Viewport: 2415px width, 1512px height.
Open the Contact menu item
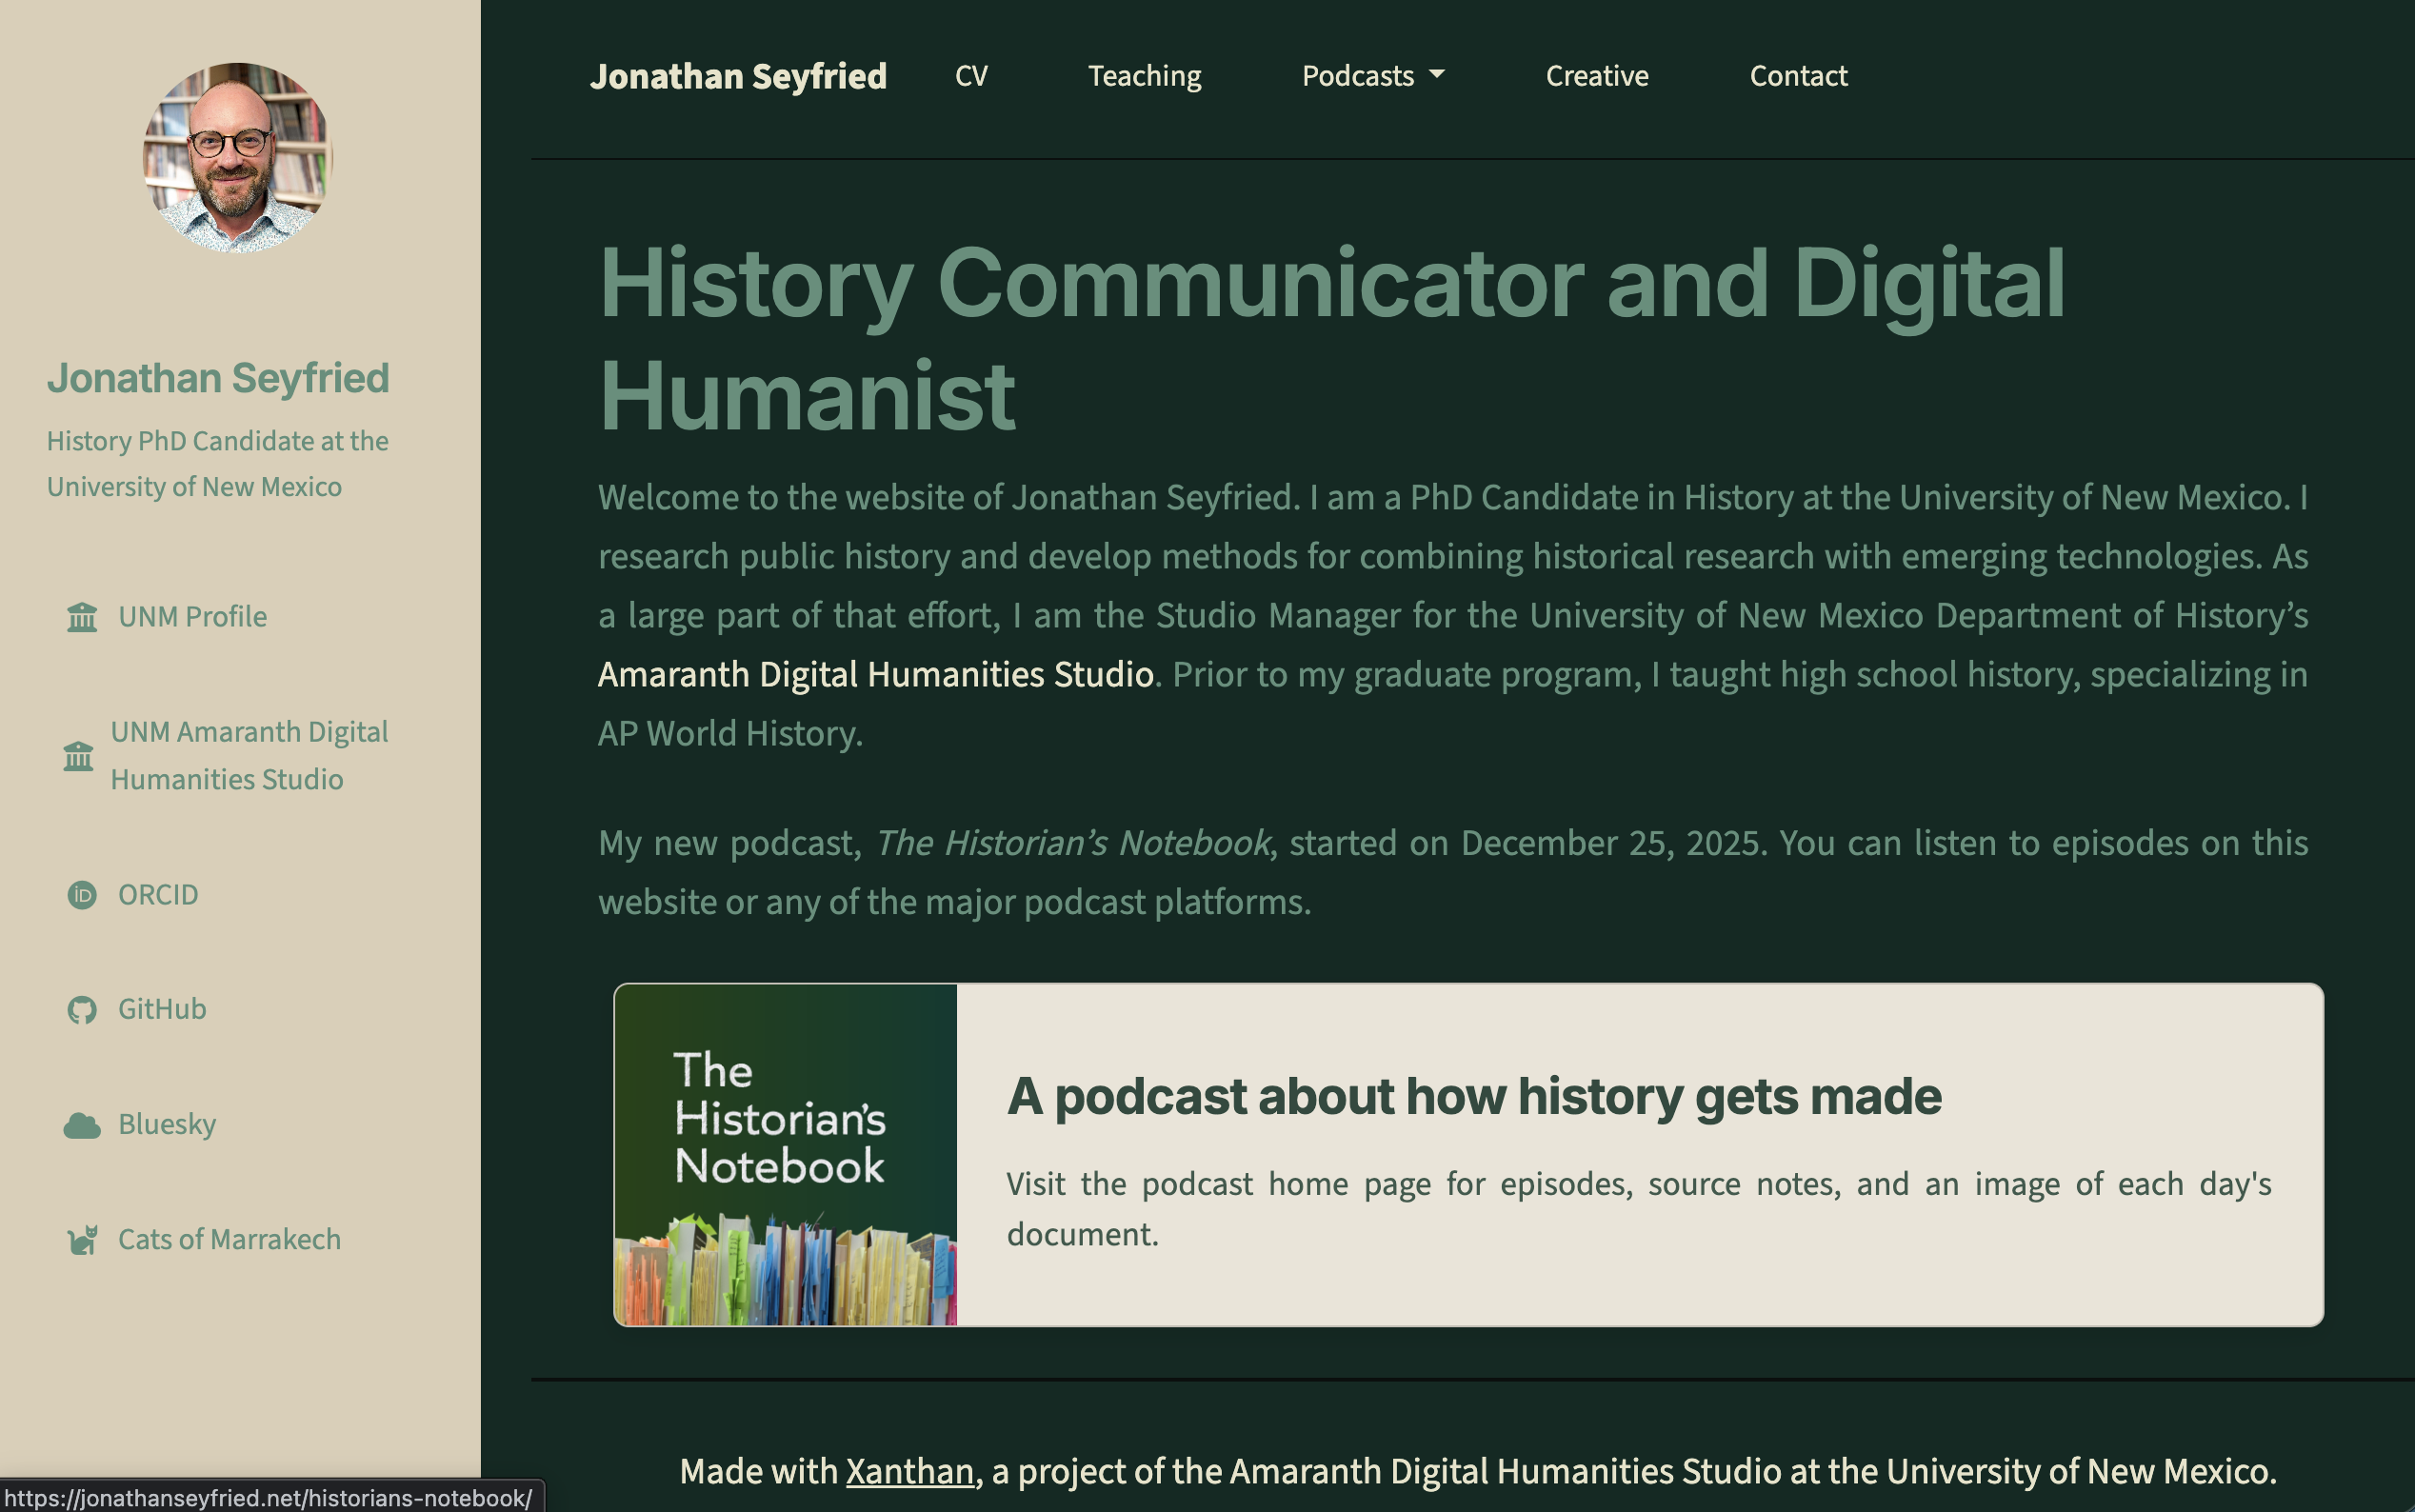point(1798,76)
